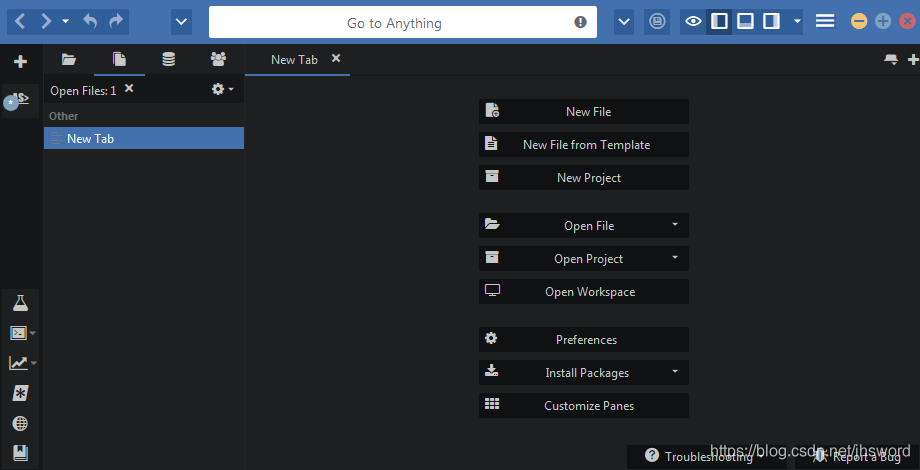The image size is (920, 470).
Task: Switch to the Database Explorer tab icon
Action: click(169, 60)
